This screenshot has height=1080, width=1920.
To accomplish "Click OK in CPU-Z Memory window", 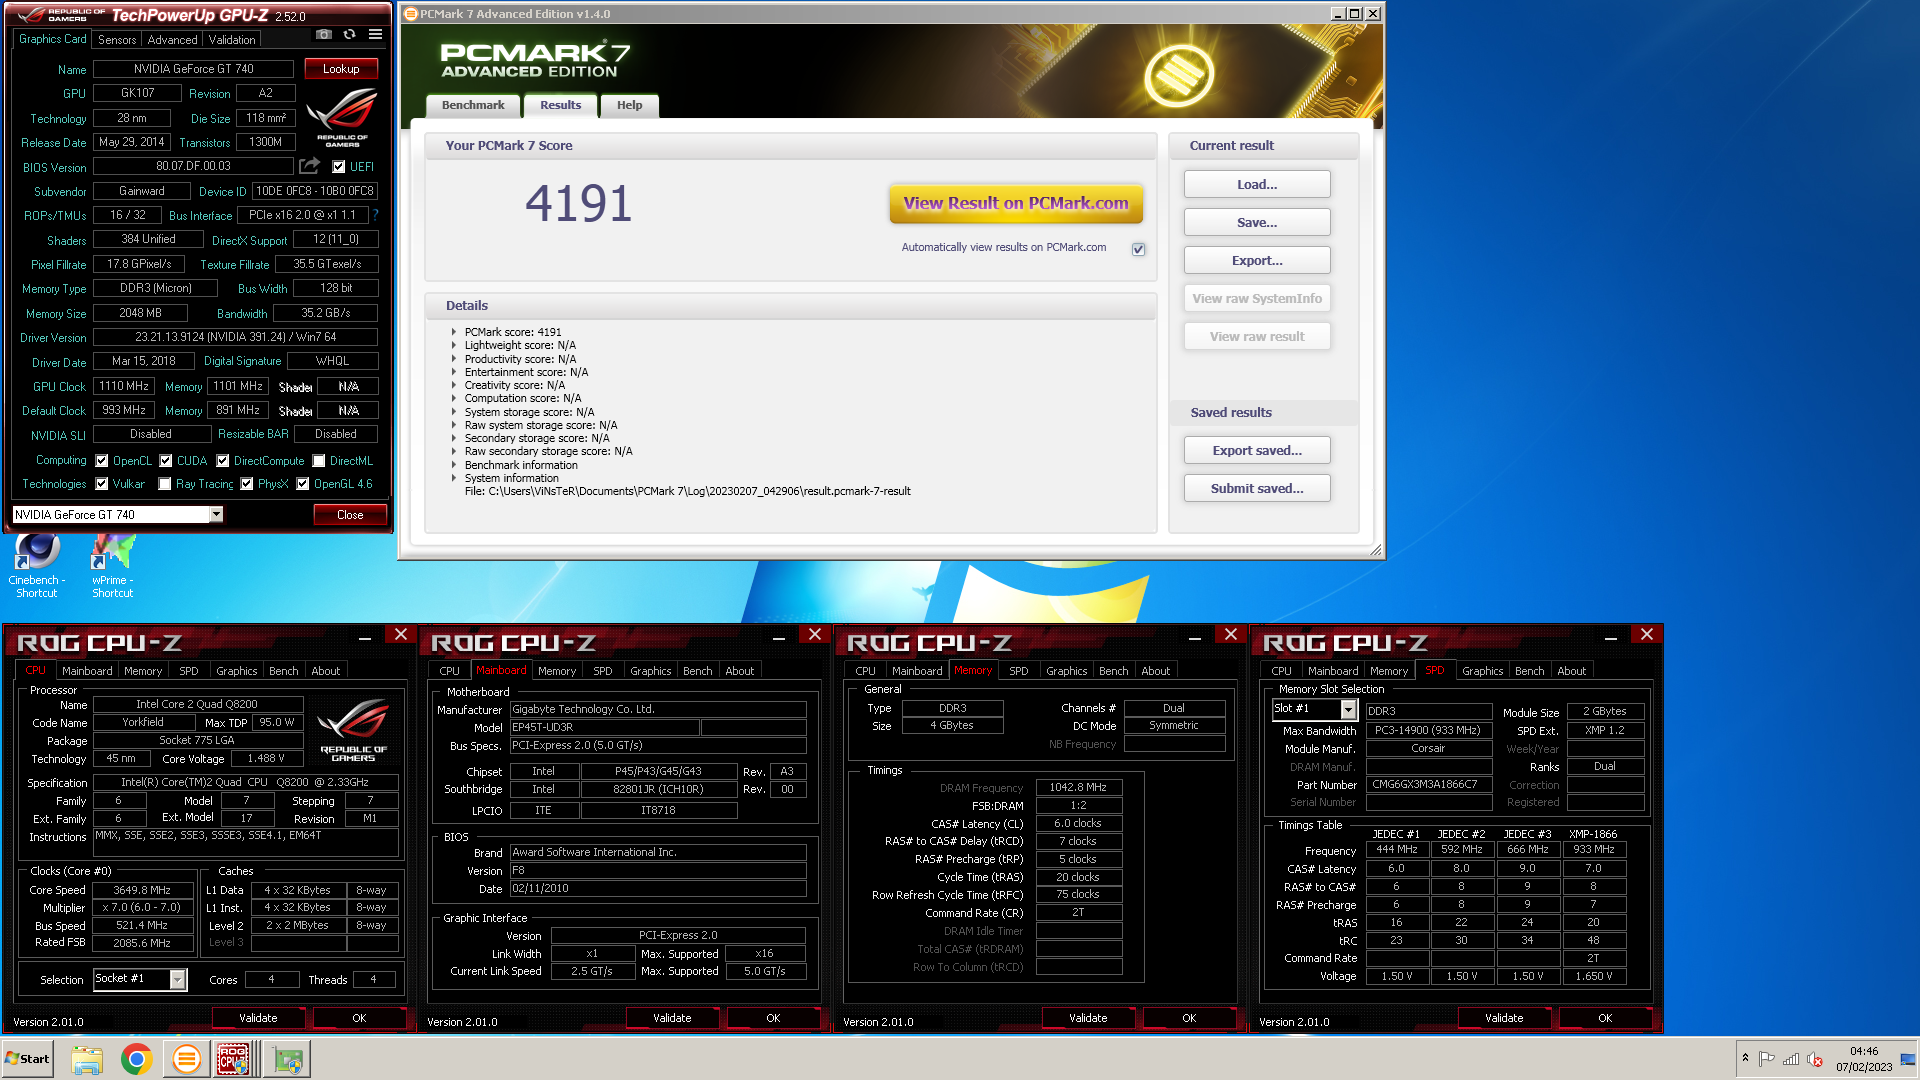I will click(x=1189, y=1018).
